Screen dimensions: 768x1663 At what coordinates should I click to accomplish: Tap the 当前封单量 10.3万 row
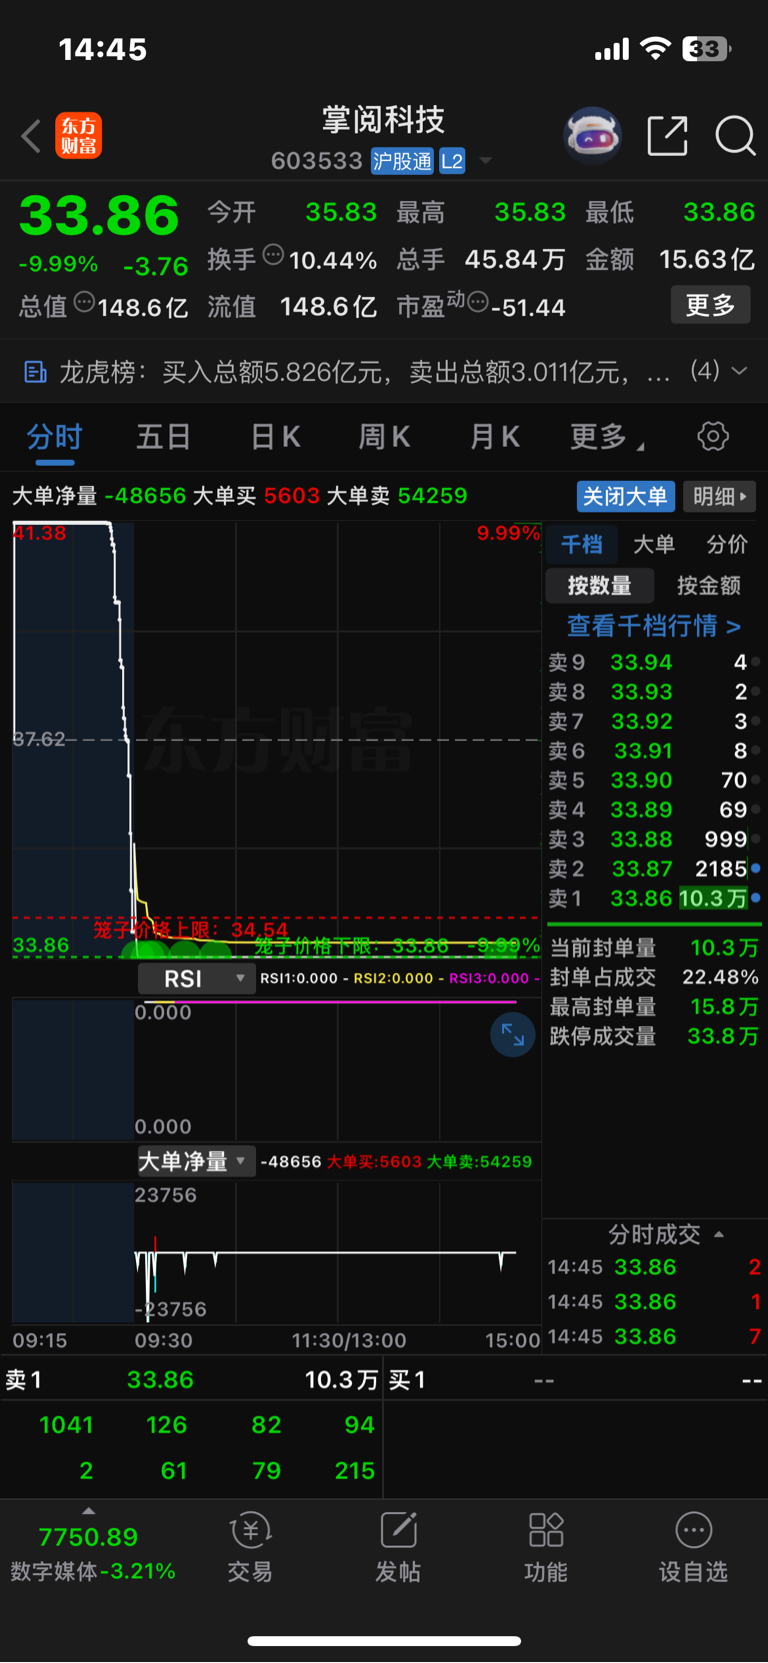(654, 947)
